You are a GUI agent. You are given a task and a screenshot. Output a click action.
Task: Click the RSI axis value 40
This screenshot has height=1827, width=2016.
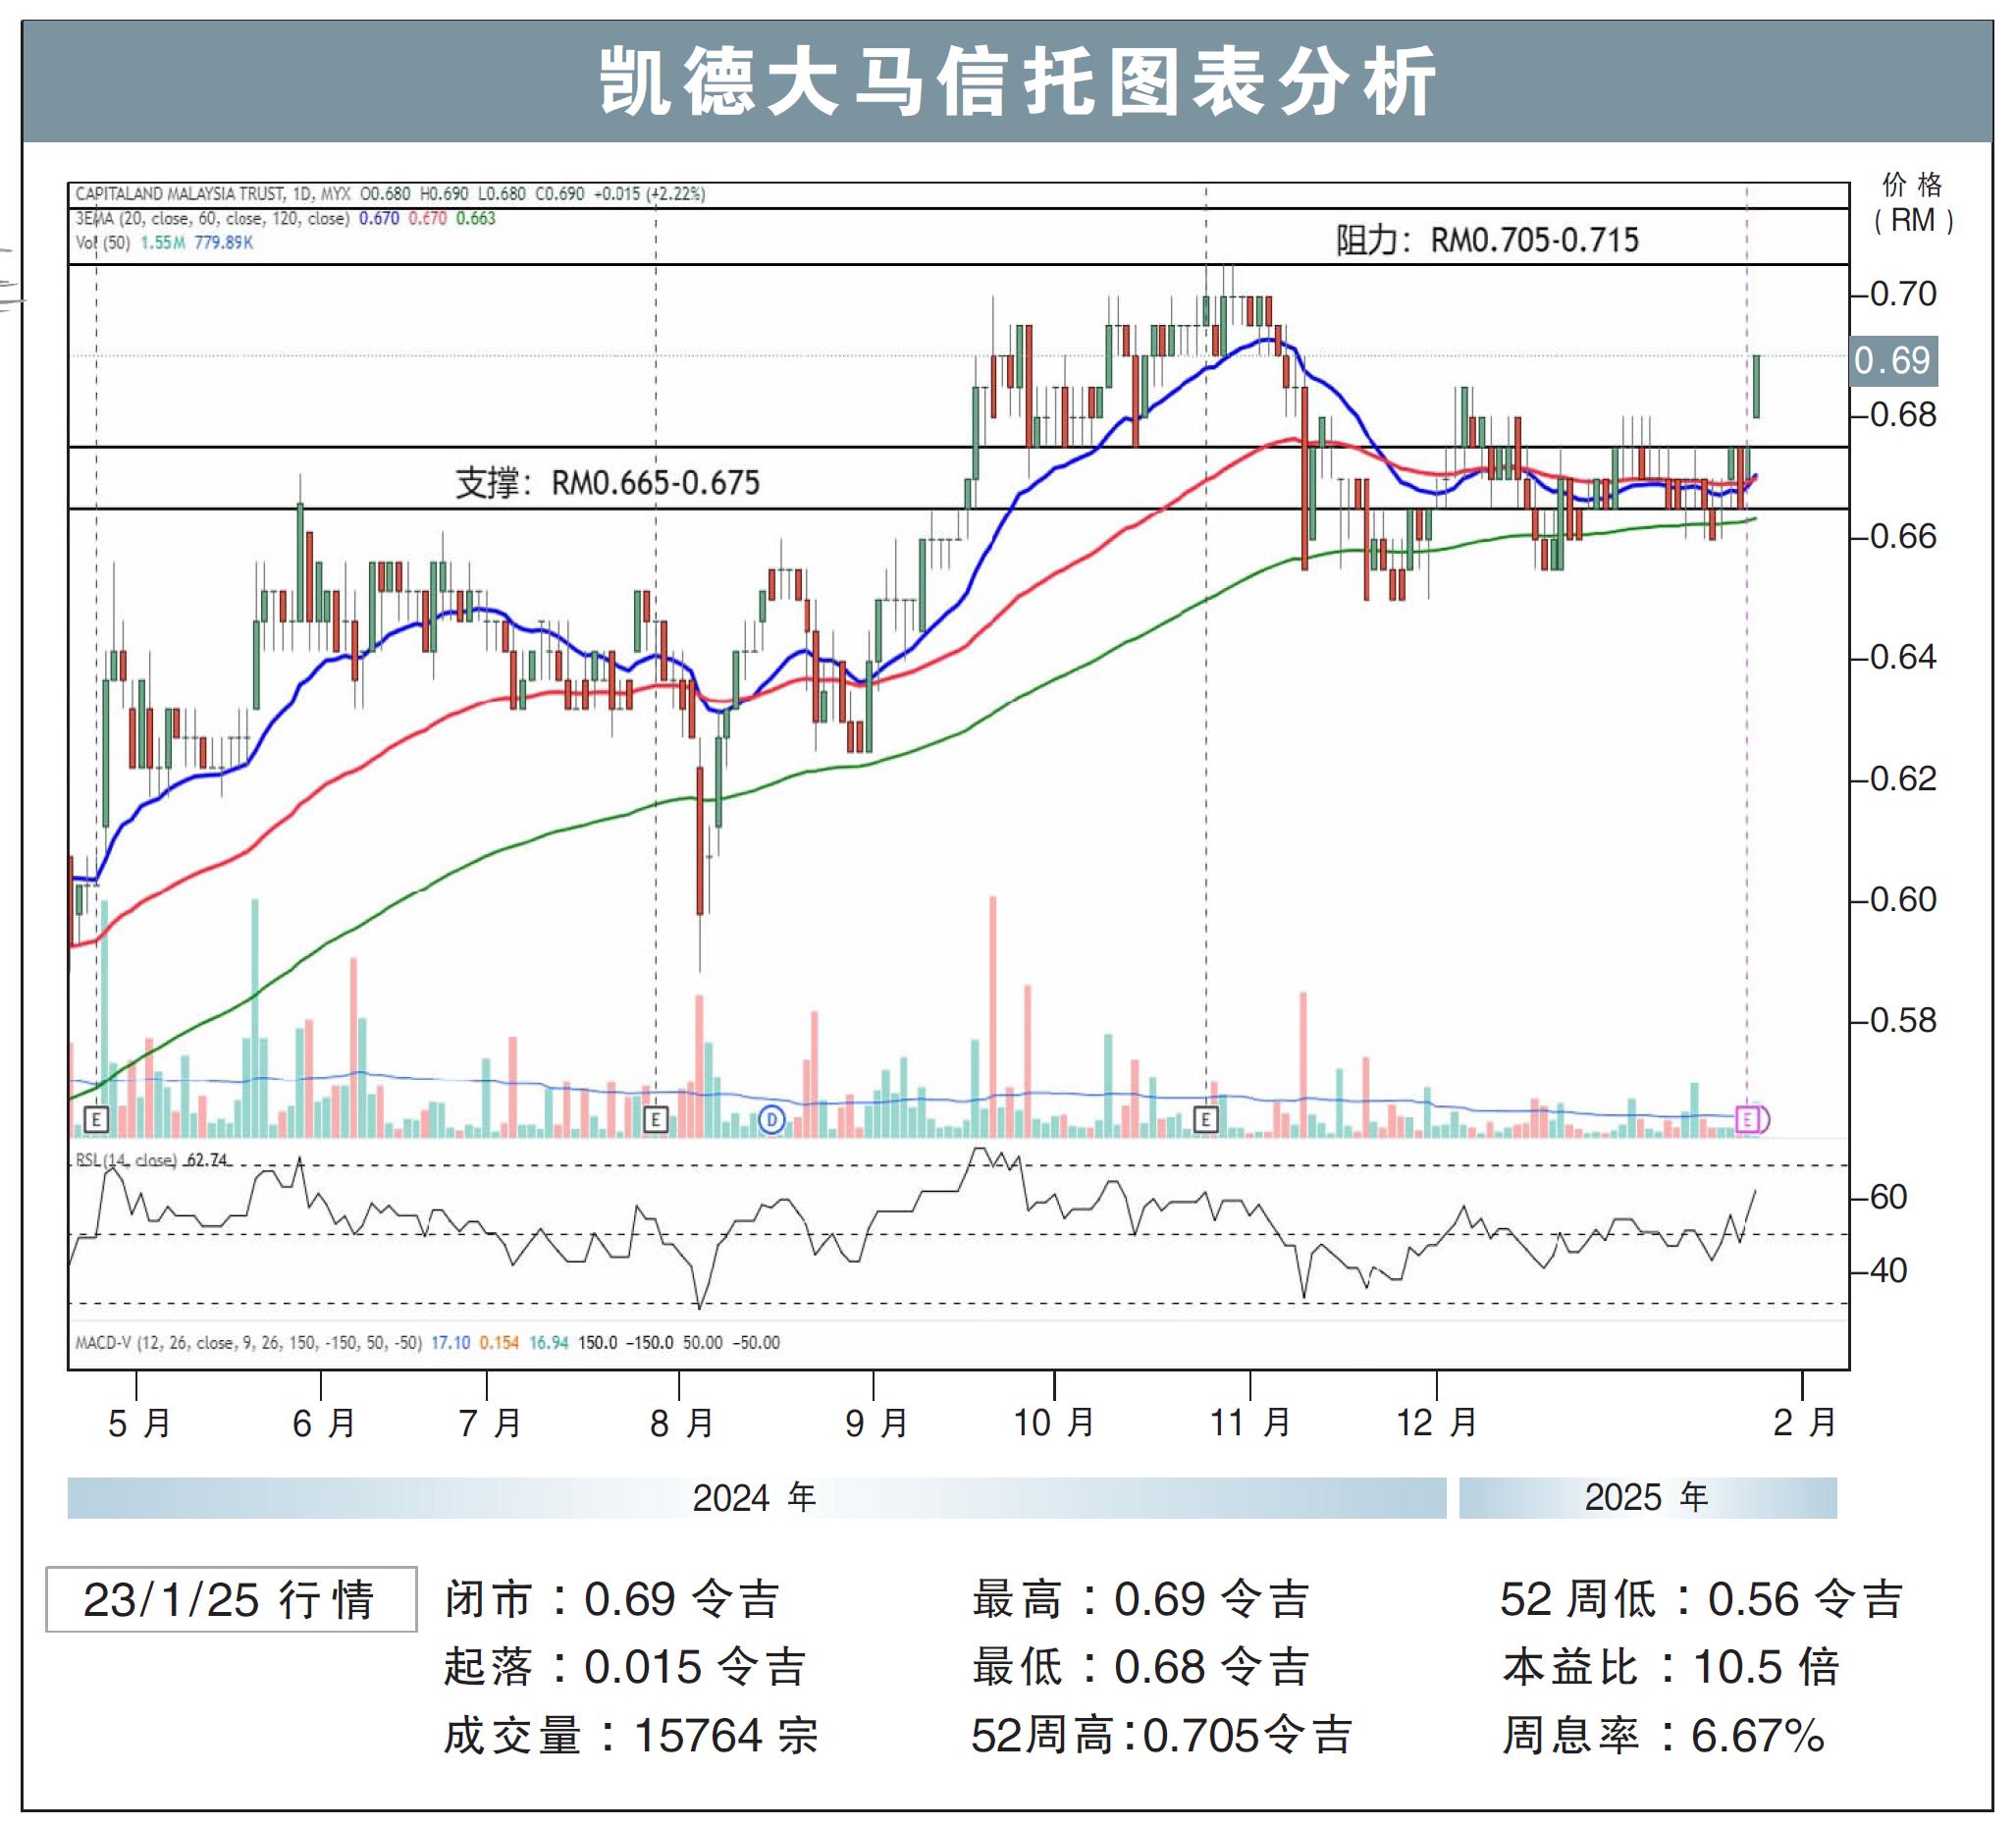pos(1888,1270)
